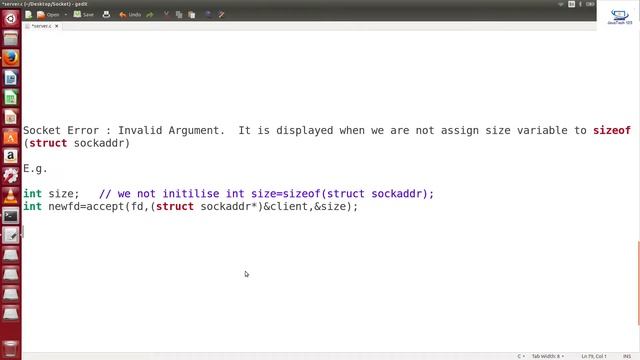The image size is (640, 360).
Task: Open the keyboard layout indicator
Action: tap(571, 4)
